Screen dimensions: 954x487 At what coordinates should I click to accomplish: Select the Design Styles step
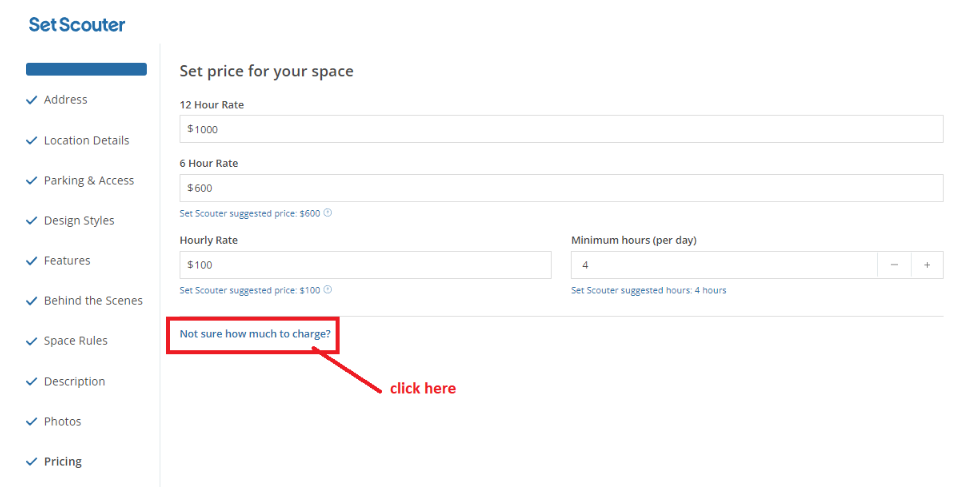[79, 221]
